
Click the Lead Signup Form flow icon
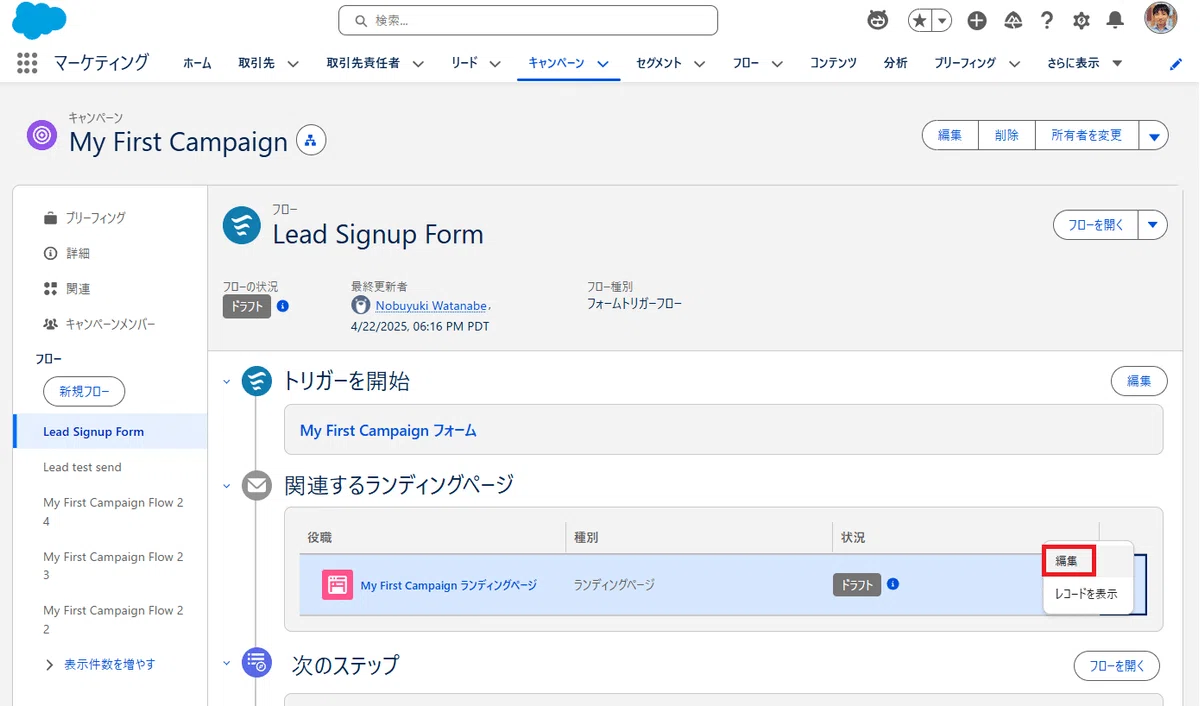(241, 226)
